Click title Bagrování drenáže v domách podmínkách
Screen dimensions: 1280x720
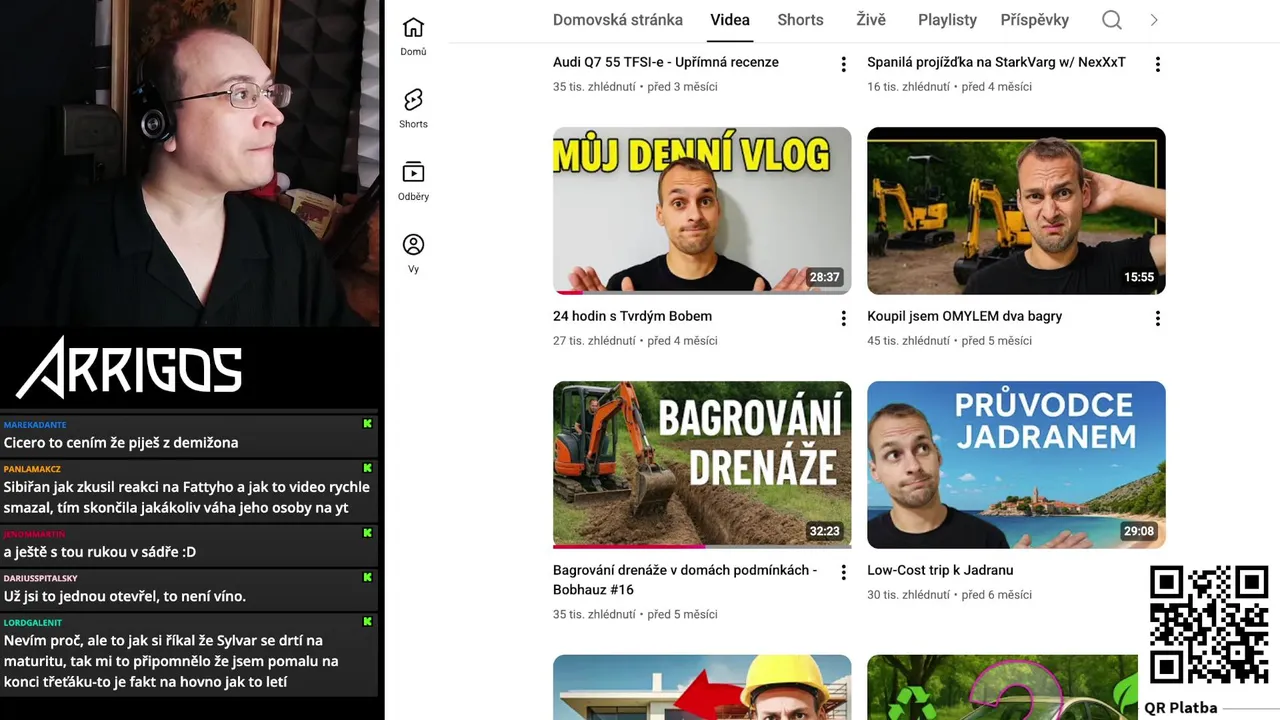point(685,580)
